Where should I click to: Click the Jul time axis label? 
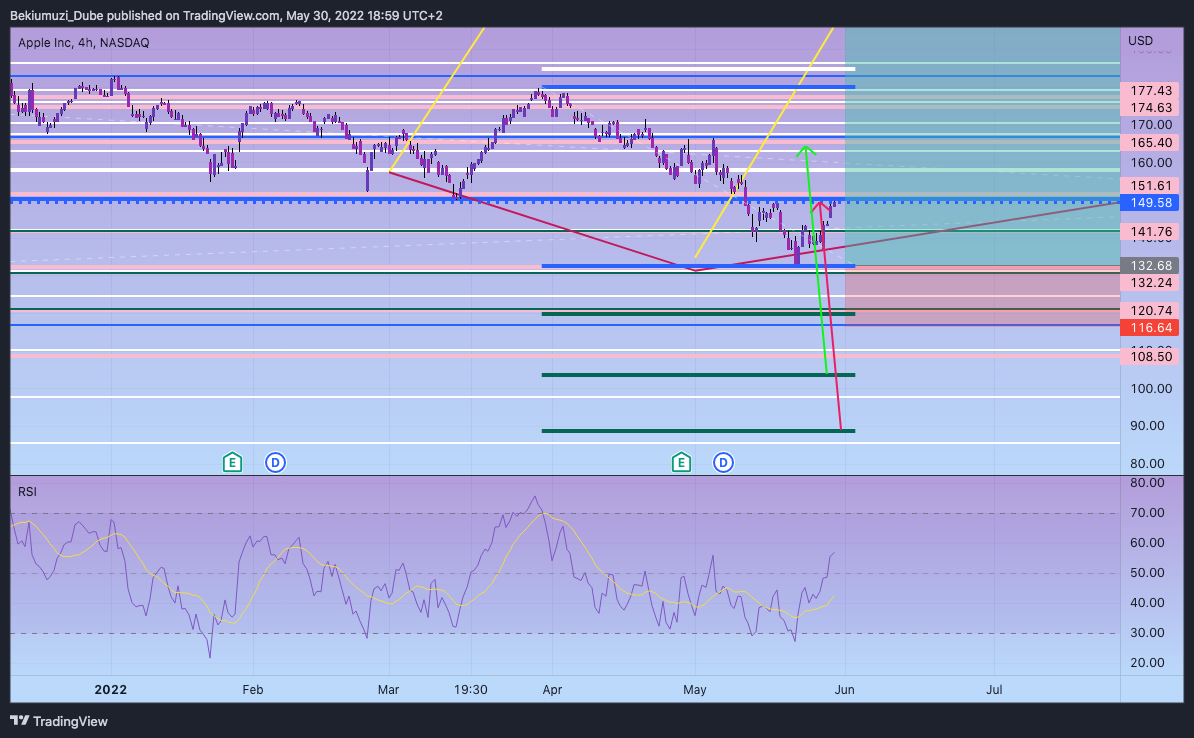click(994, 689)
